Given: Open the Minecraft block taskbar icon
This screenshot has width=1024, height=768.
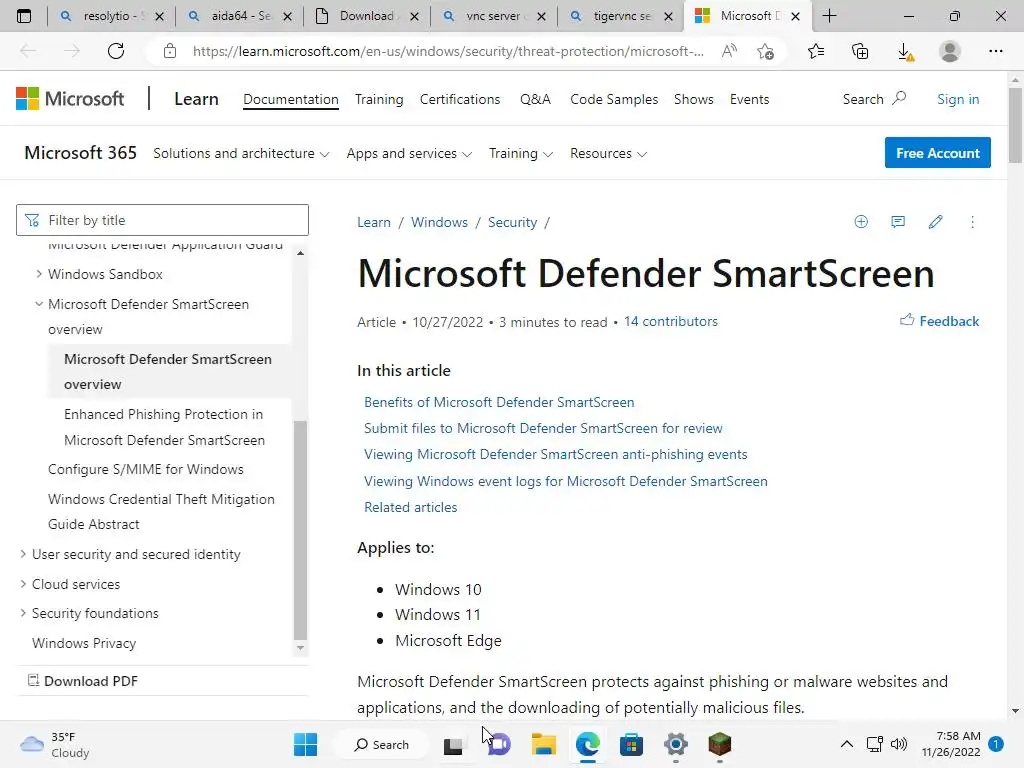Looking at the screenshot, I should tap(720, 744).
